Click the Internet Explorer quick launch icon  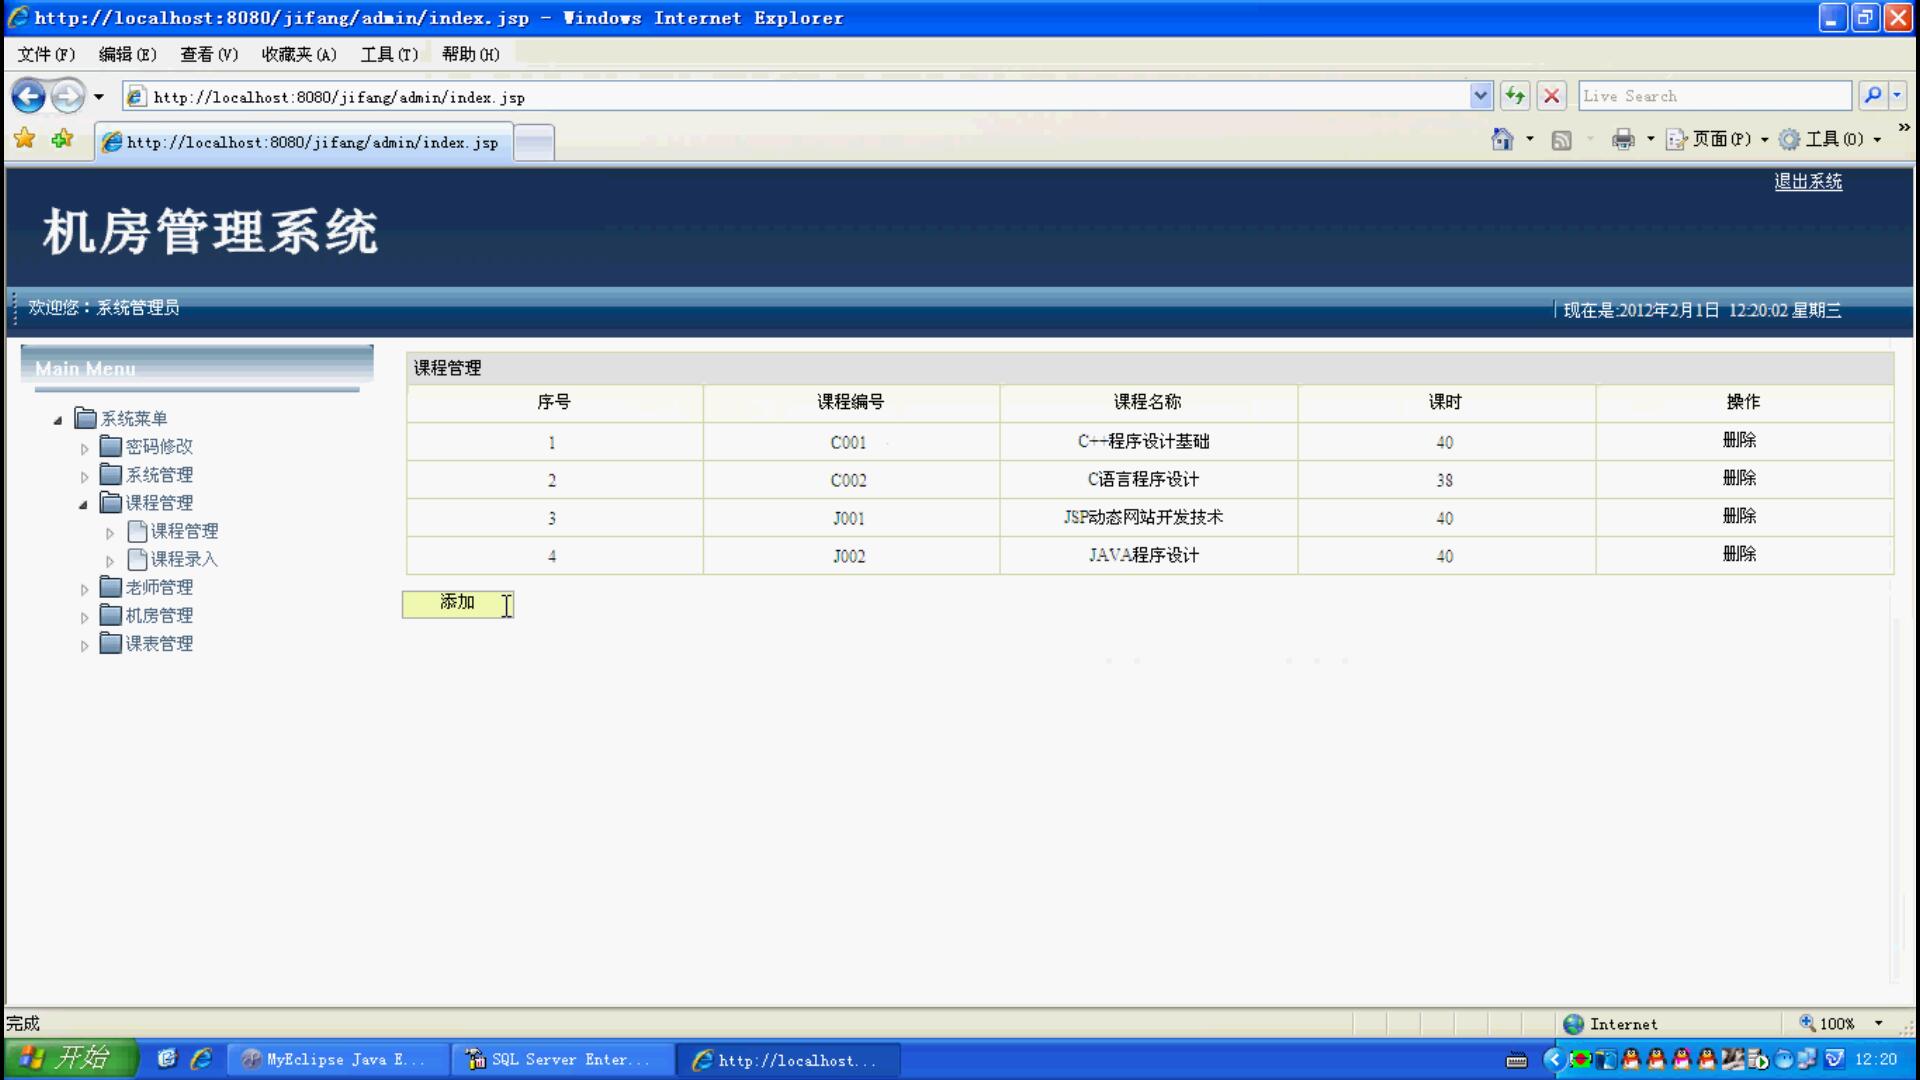click(201, 1058)
